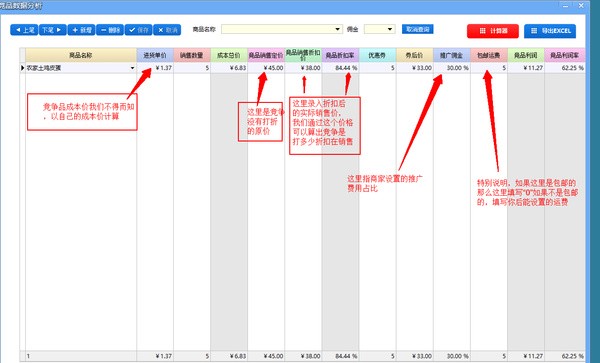
Task: Select the ¥33.00 cell in first row
Action: click(414, 68)
